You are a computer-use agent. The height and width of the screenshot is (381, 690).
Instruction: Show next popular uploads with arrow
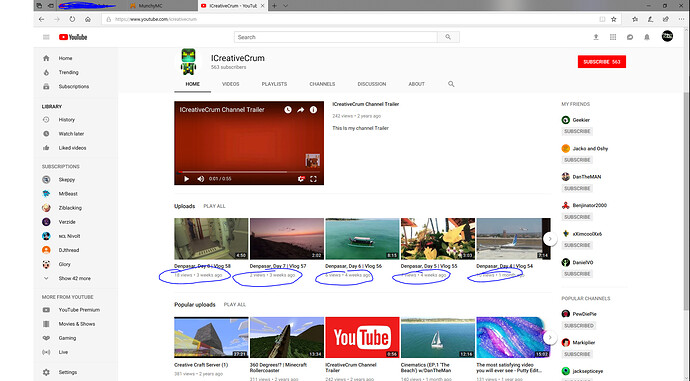point(550,337)
